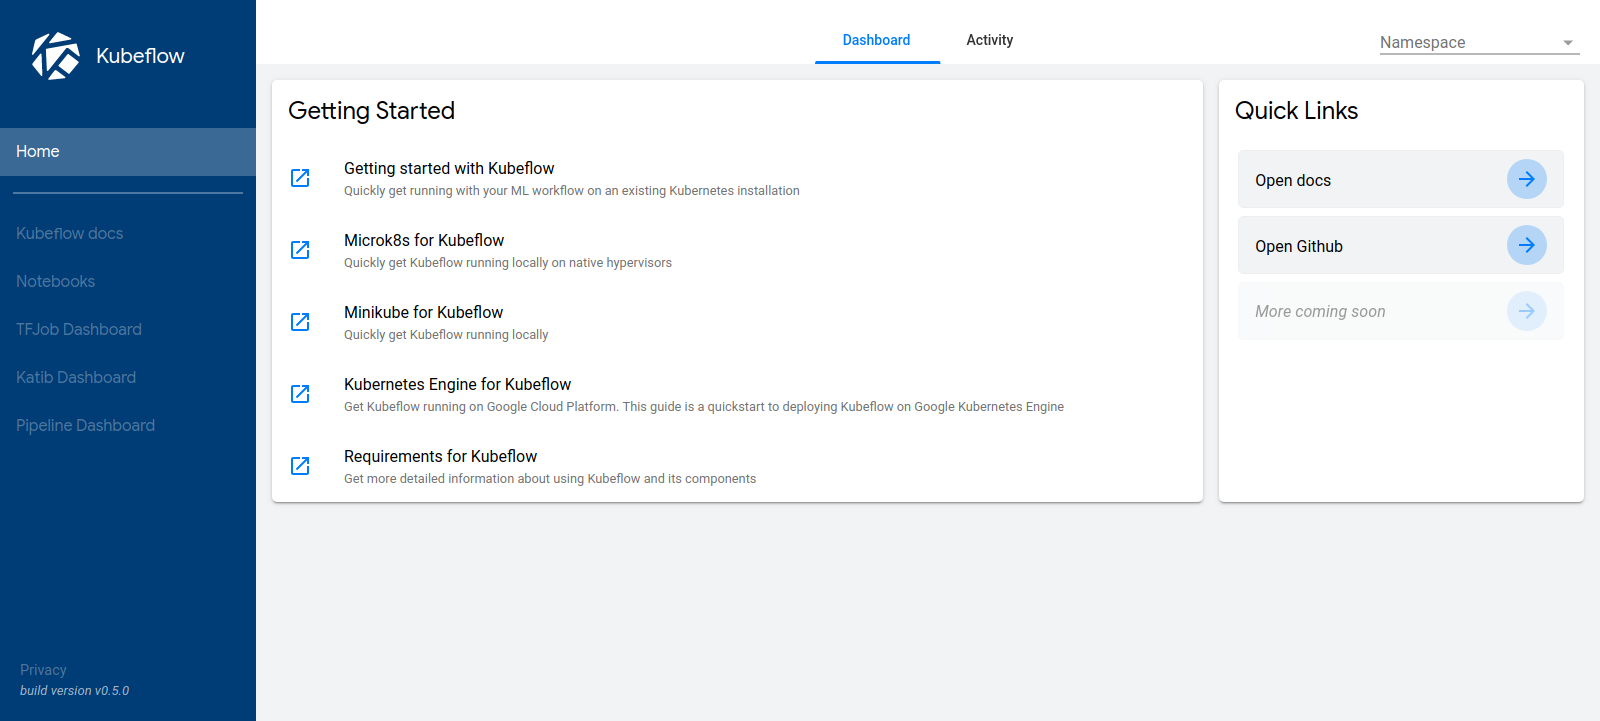Open external link icon for Getting started with Kubeflow
The height and width of the screenshot is (721, 1600).
pyautogui.click(x=300, y=178)
